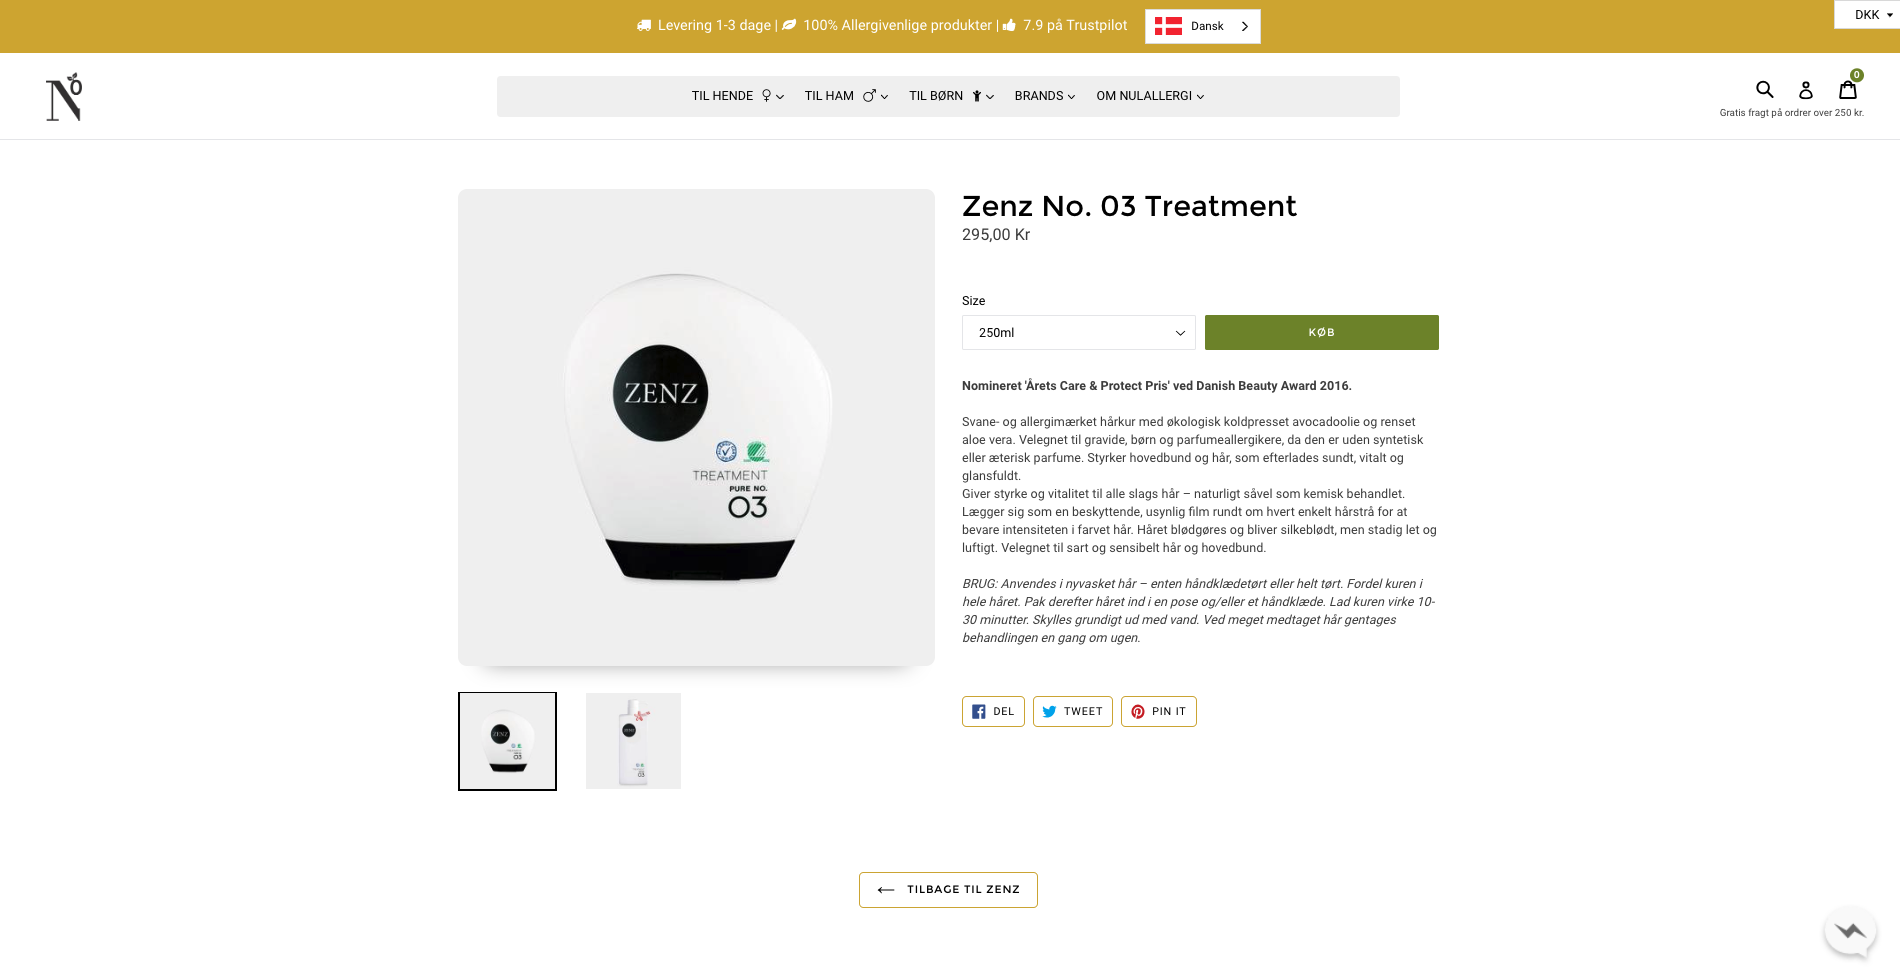
Task: Expand the BRANDS menu
Action: [1044, 96]
